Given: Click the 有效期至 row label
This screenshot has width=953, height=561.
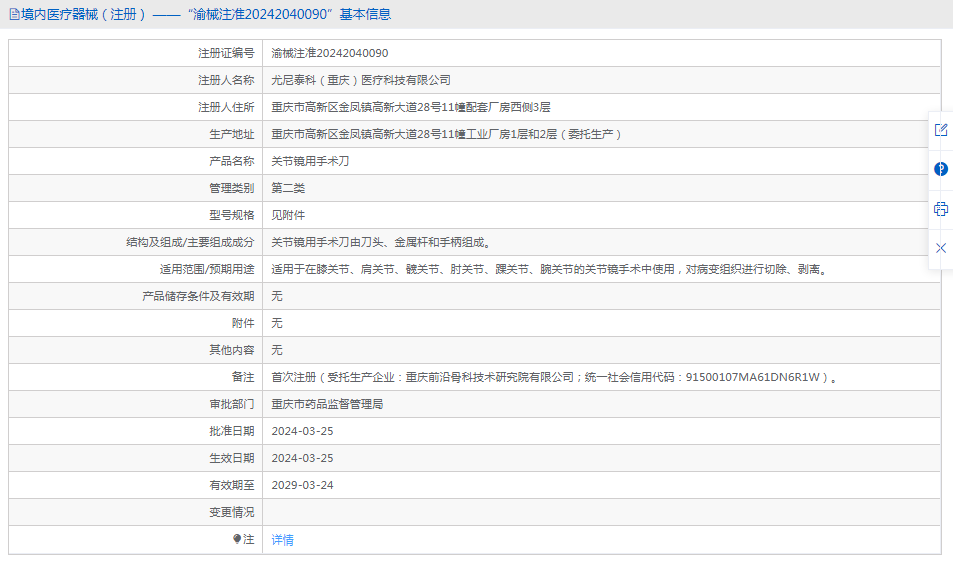Looking at the screenshot, I should [232, 485].
